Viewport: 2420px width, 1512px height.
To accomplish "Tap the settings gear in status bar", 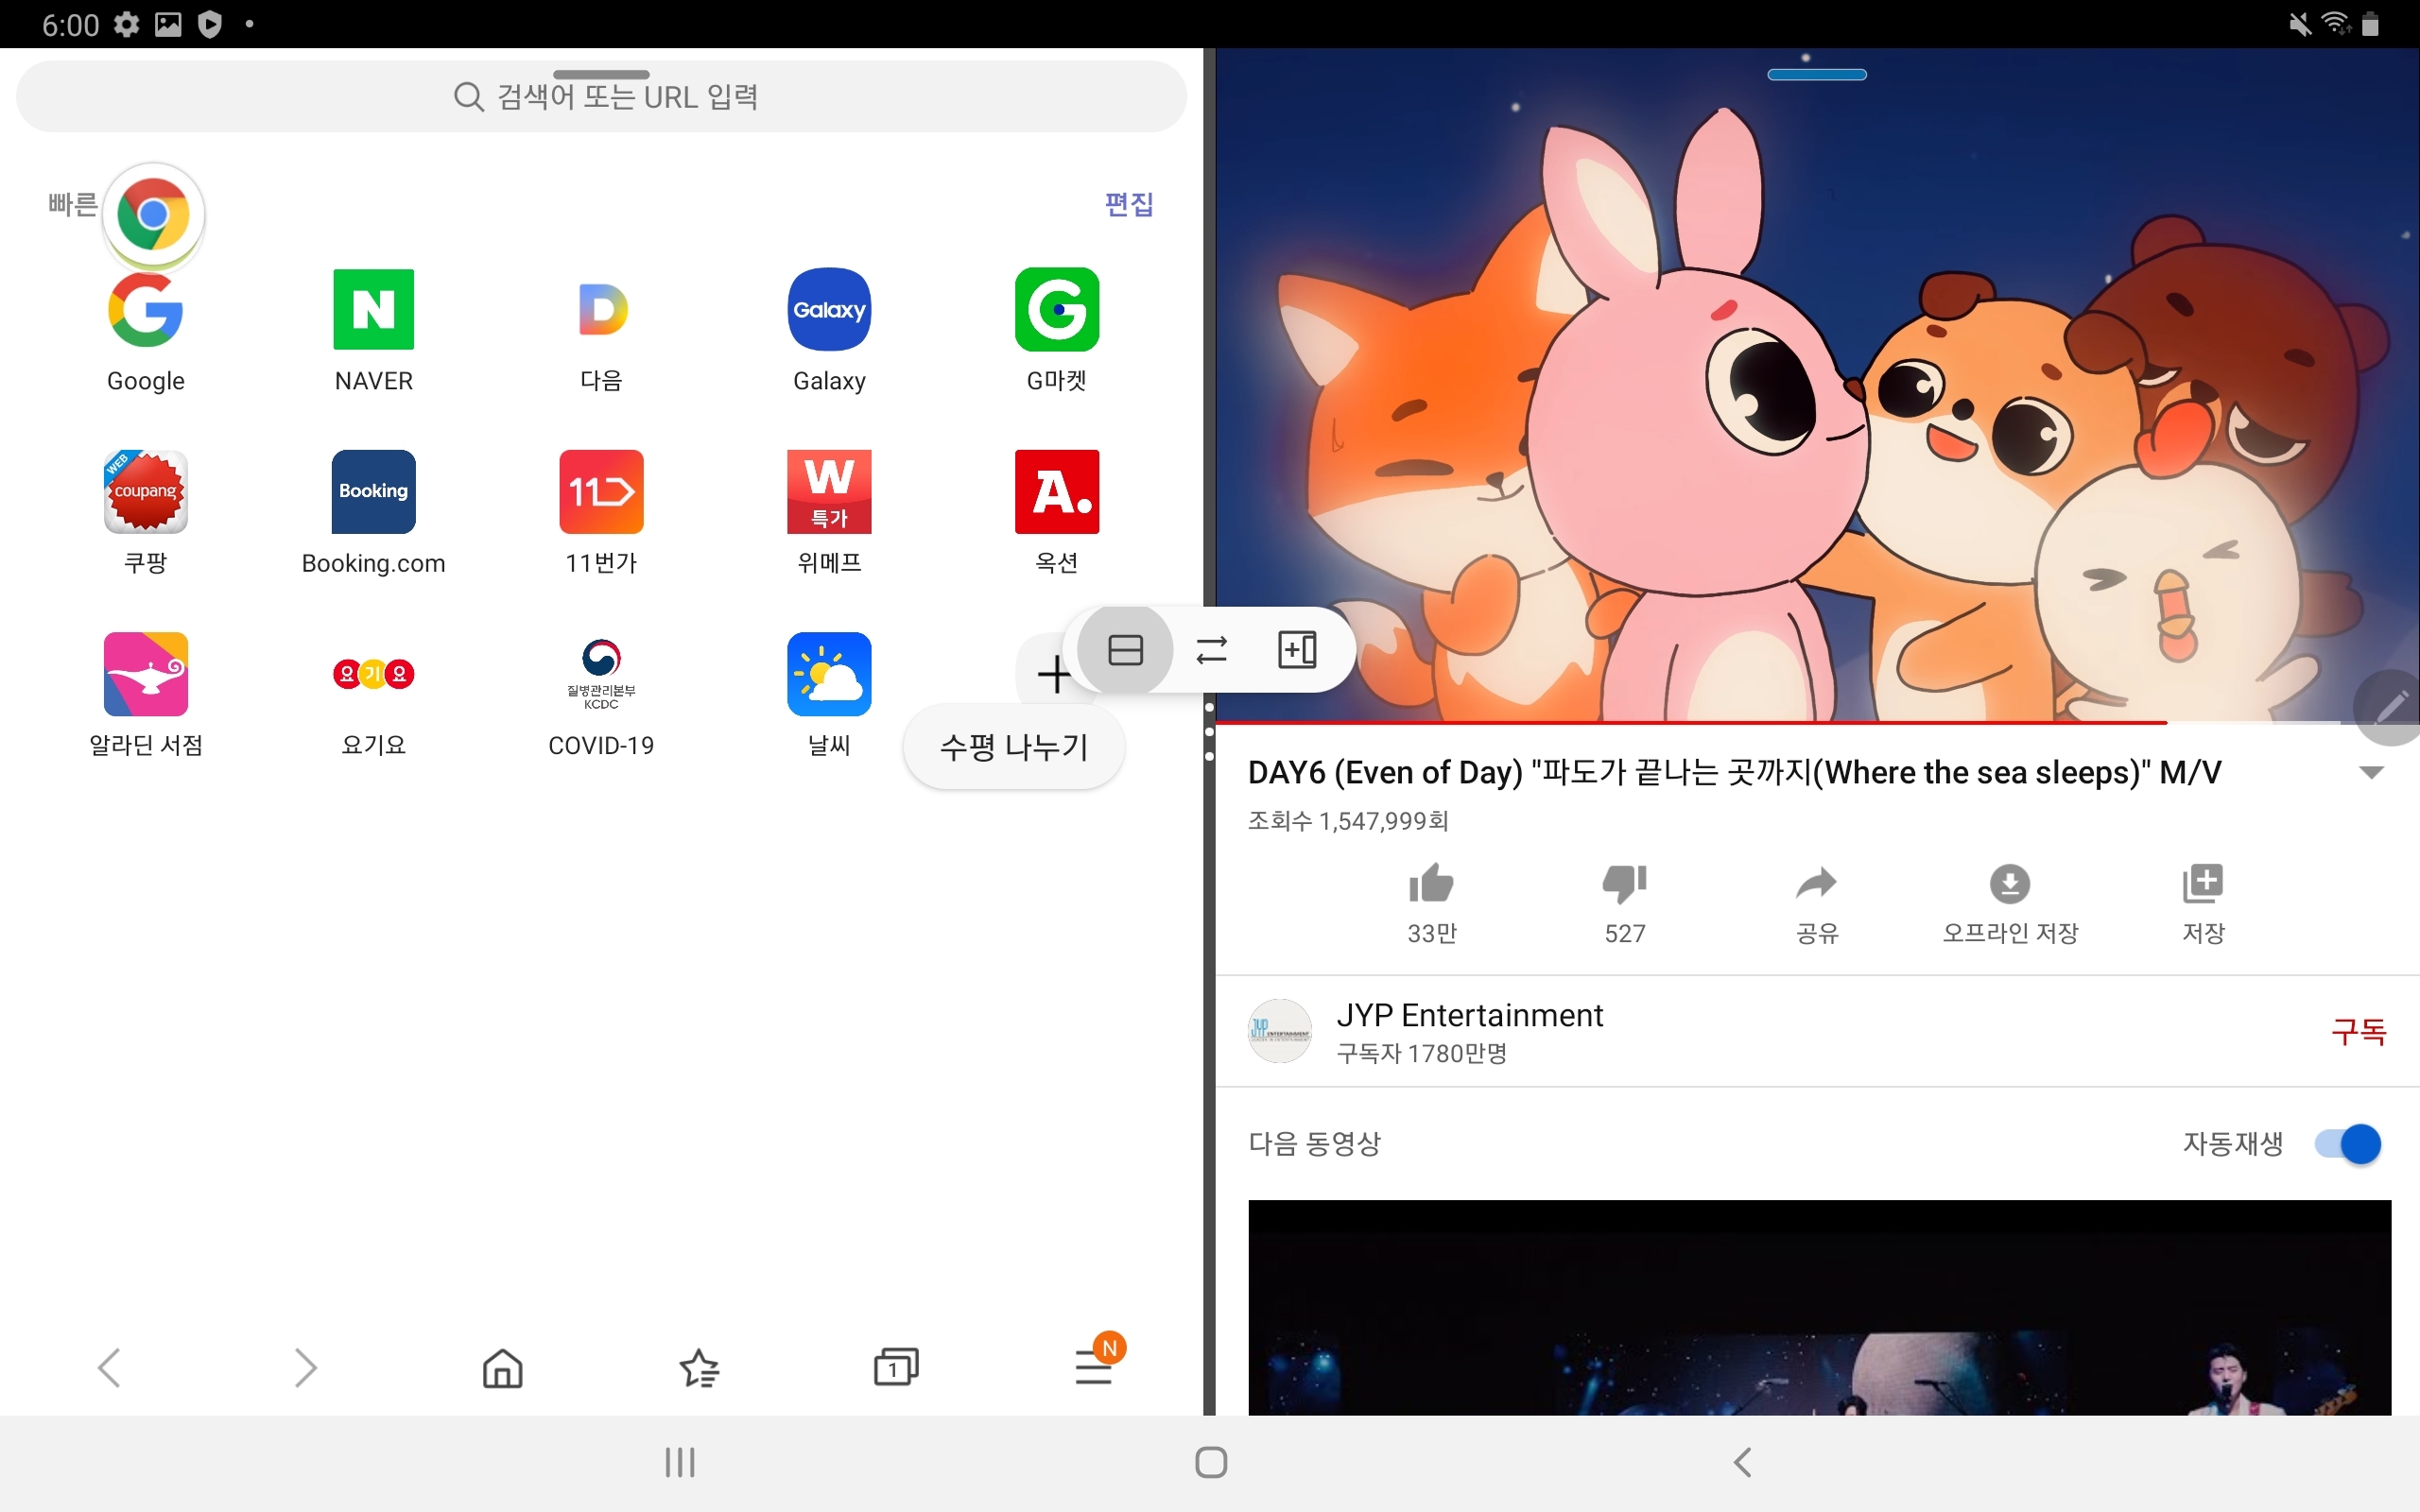I will tap(126, 24).
